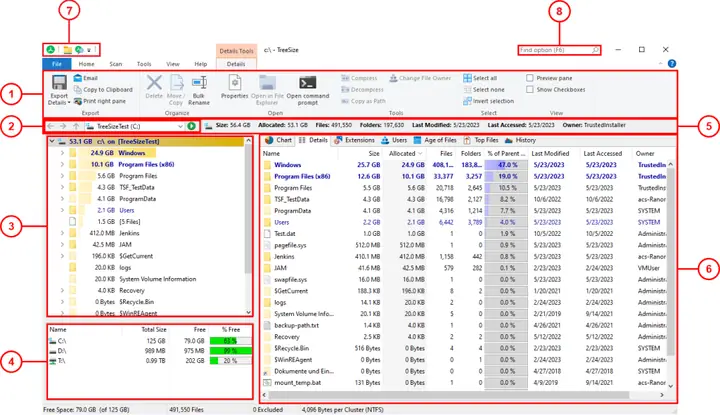Expand the Program Files (x86) tree node

pos(62,164)
